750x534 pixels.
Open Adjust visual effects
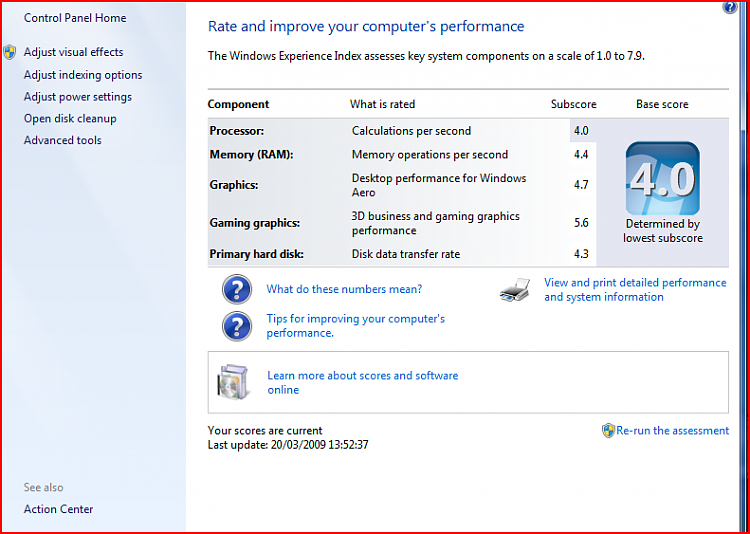[74, 52]
